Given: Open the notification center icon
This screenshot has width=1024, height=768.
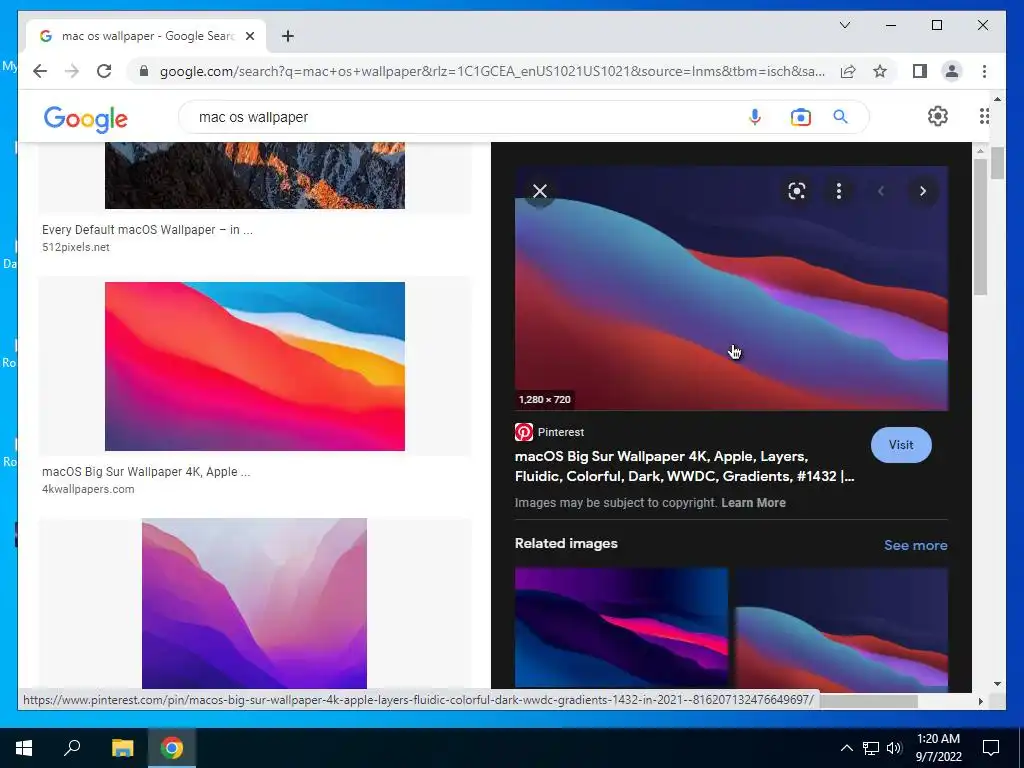Looking at the screenshot, I should 991,748.
